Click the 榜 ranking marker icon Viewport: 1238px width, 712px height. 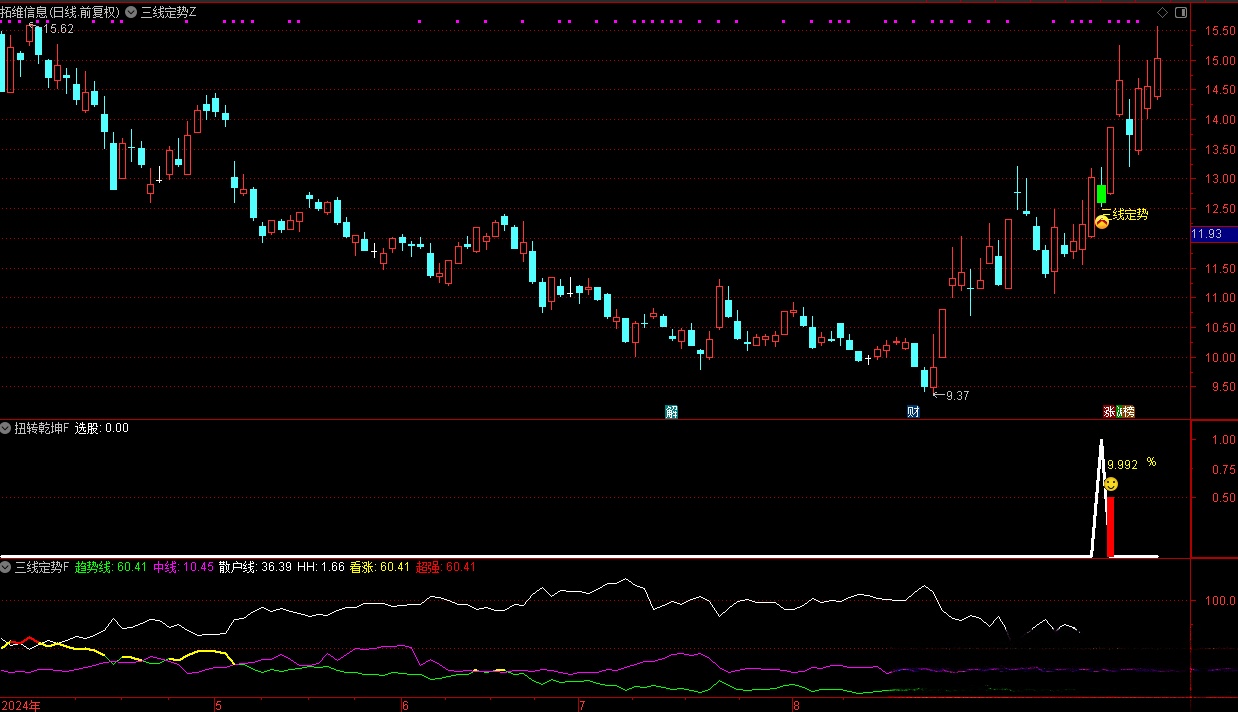tap(1127, 411)
